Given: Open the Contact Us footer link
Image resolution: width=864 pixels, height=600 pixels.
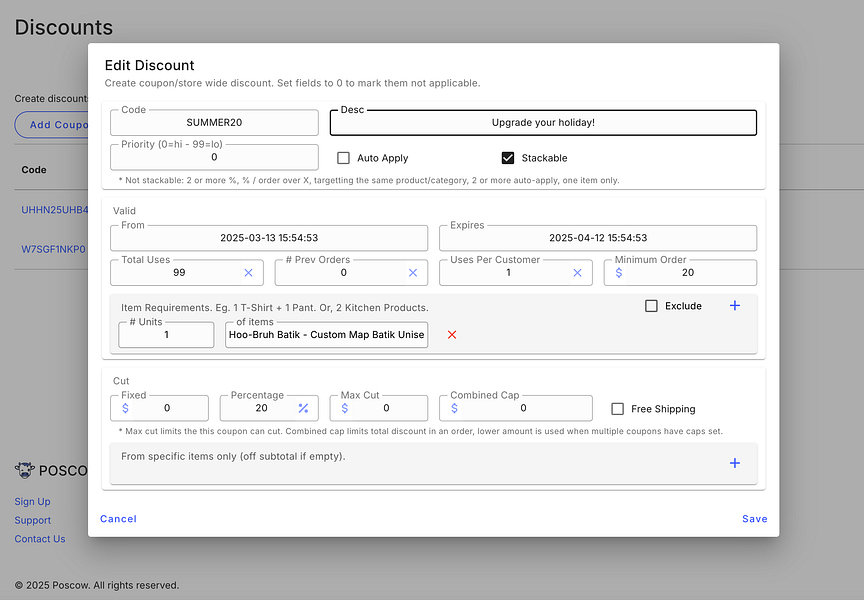Looking at the screenshot, I should point(40,539).
